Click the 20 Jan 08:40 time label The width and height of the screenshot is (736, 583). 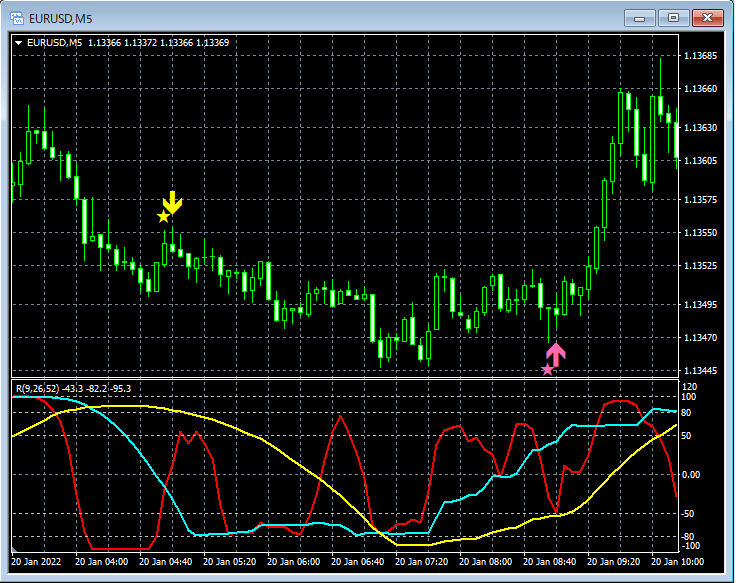[x=550, y=562]
